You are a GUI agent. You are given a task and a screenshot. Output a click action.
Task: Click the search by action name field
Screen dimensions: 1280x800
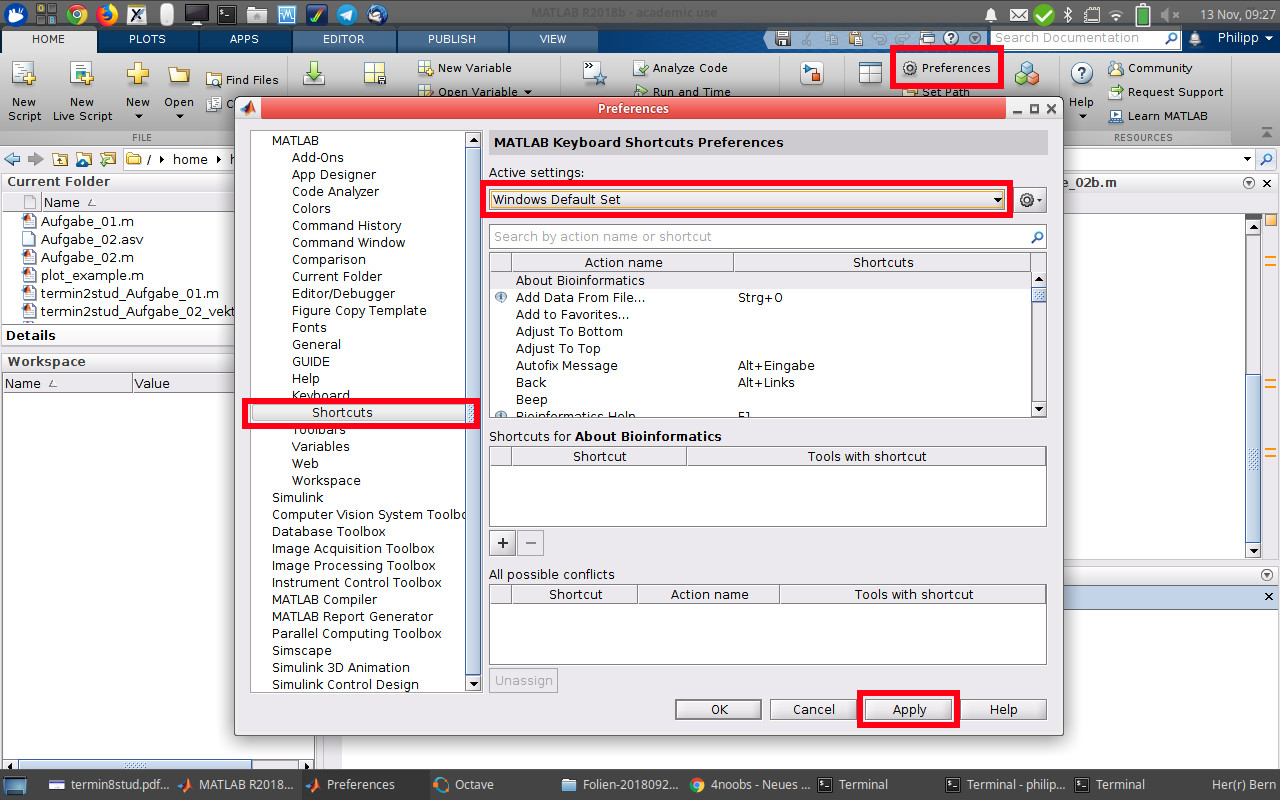[x=760, y=237]
